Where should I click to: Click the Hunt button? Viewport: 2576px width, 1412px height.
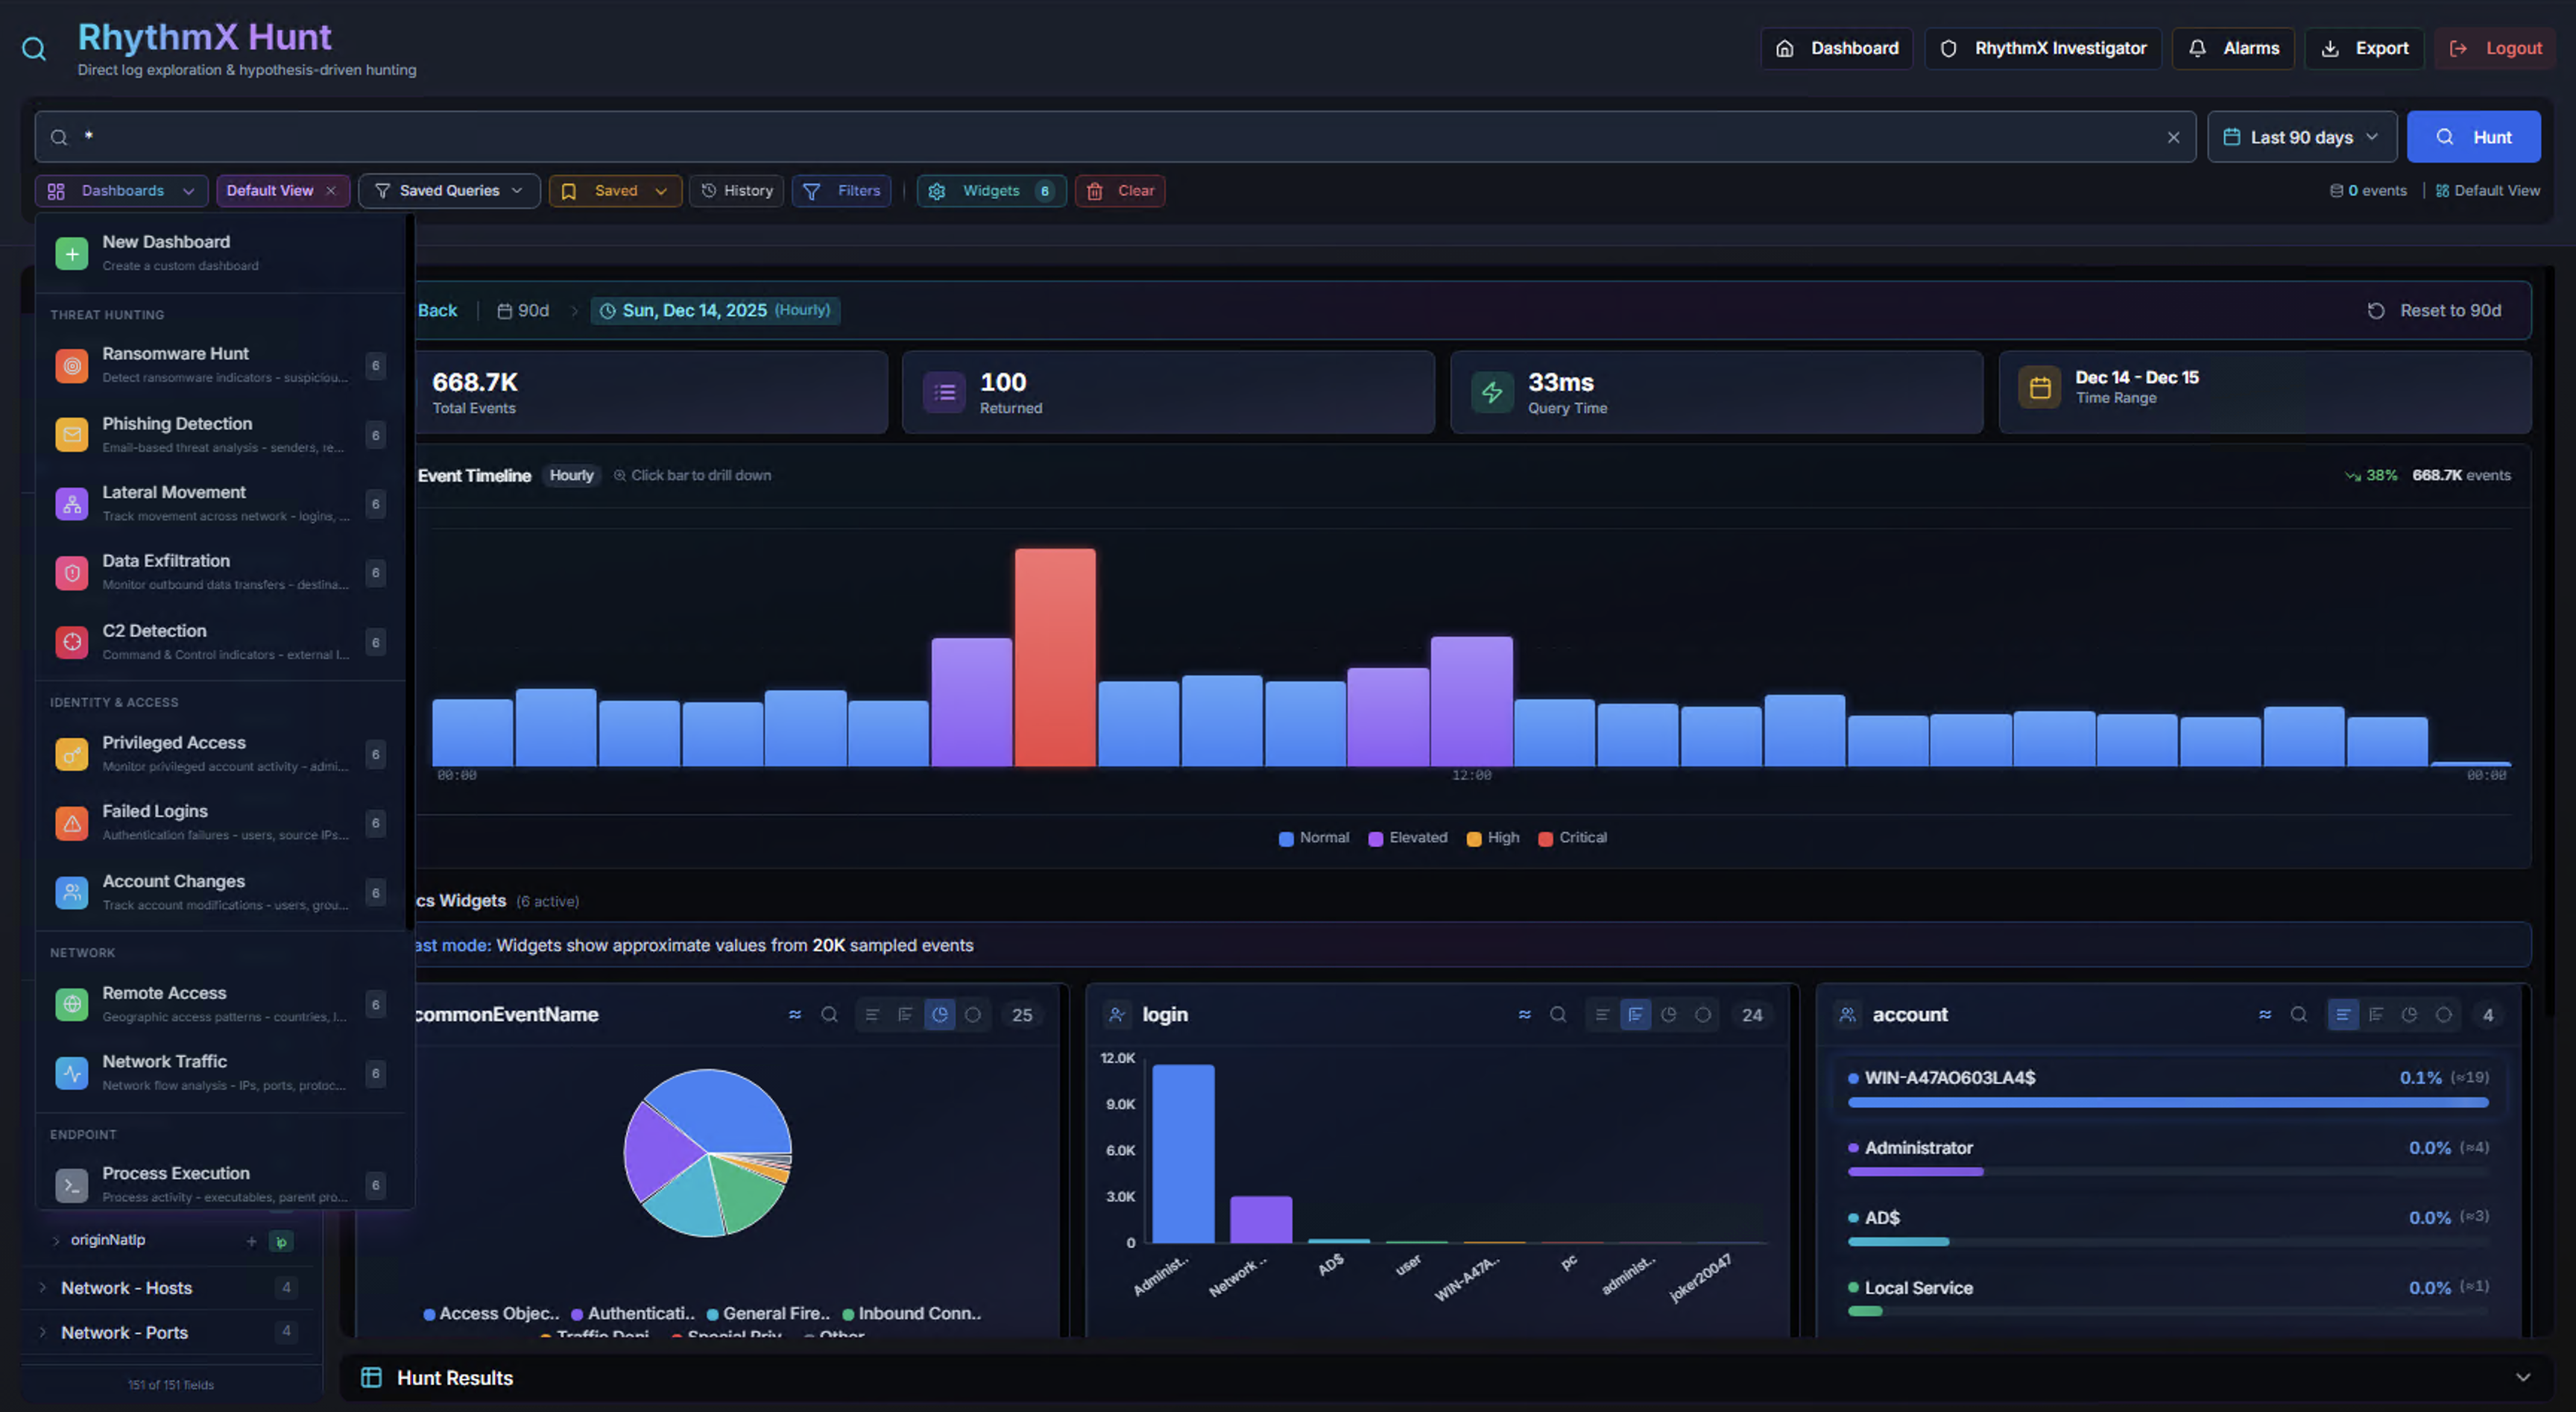[2473, 137]
